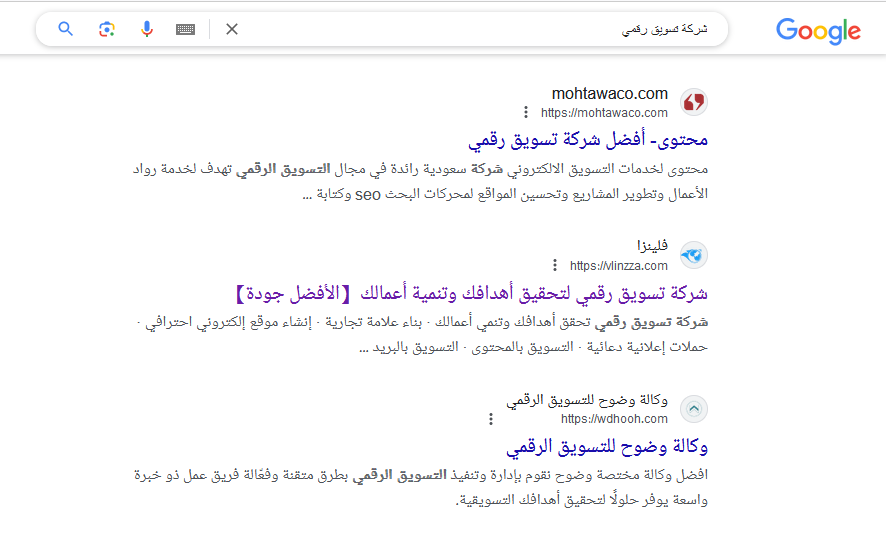Open three-dot menu for wdhooh.com result
Image resolution: width=886 pixels, height=536 pixels.
tap(491, 419)
